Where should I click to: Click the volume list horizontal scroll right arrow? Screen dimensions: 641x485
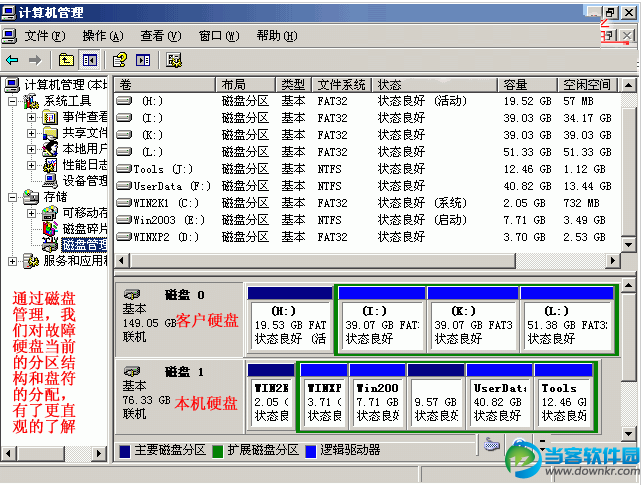click(612, 260)
